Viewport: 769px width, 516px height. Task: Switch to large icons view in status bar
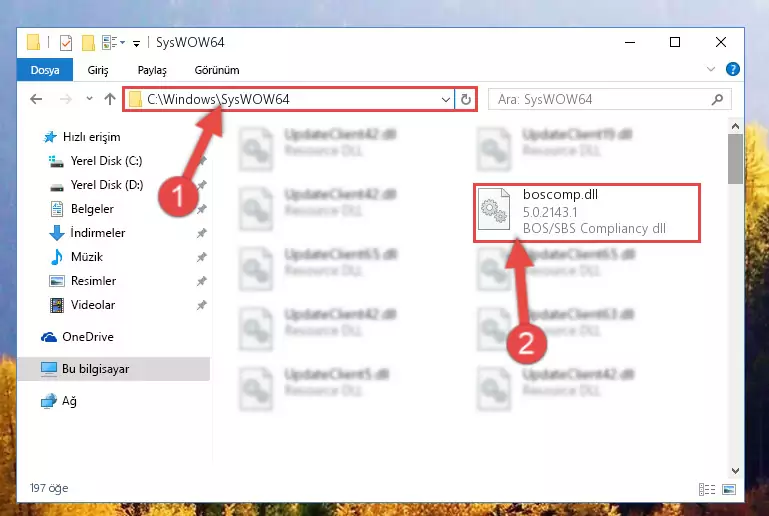[729, 489]
